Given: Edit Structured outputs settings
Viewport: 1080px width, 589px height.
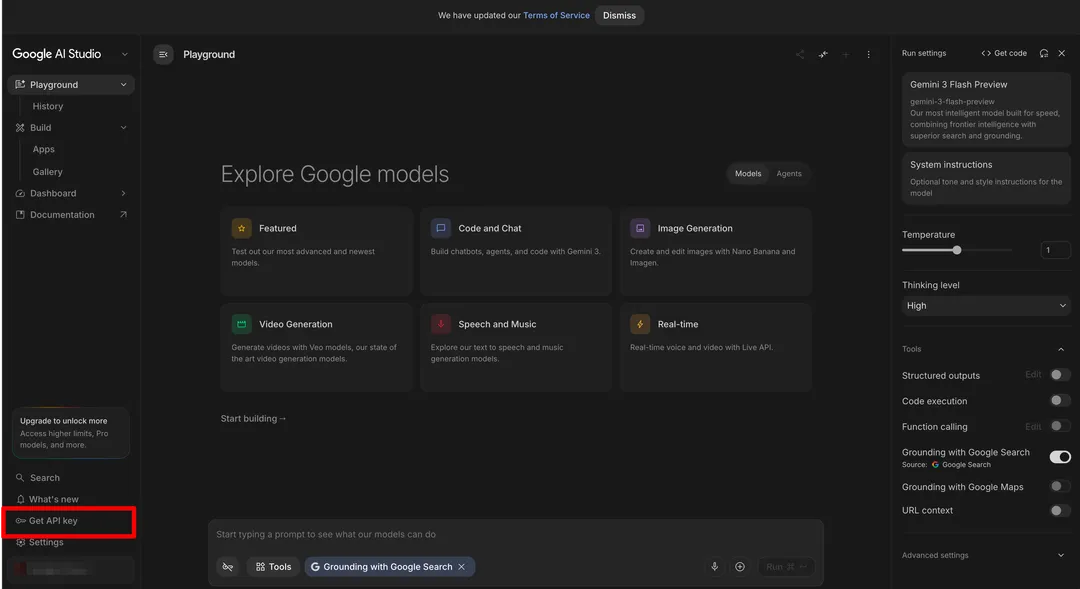Looking at the screenshot, I should coord(1032,375).
